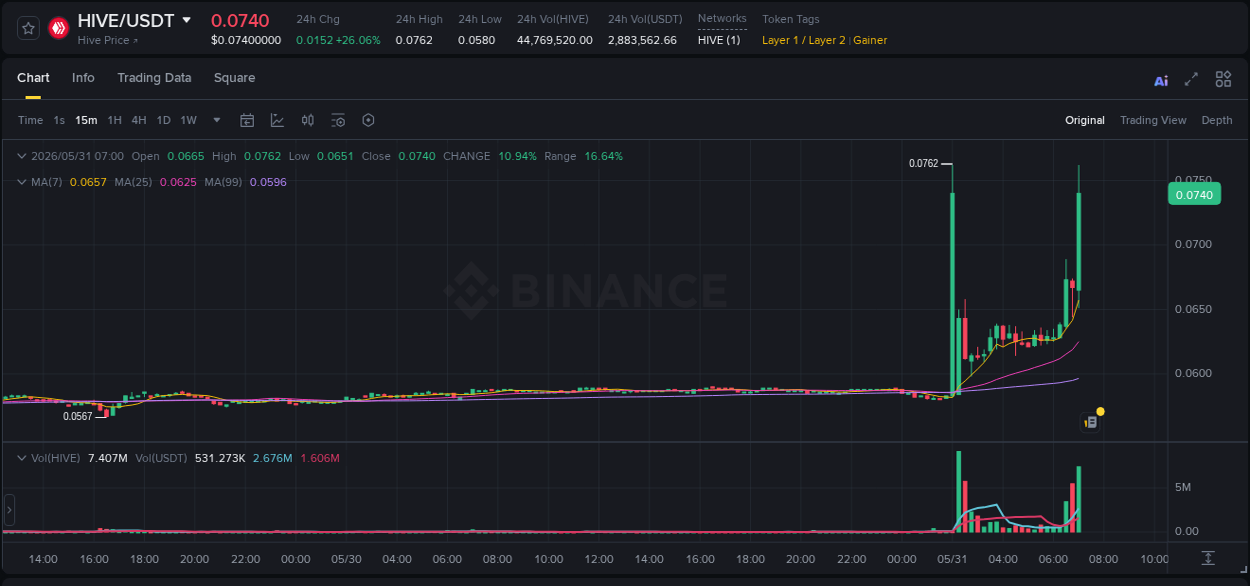The height and width of the screenshot is (586, 1250).
Task: Click the Vol(USDT) 531.273K label
Action: tap(191, 458)
